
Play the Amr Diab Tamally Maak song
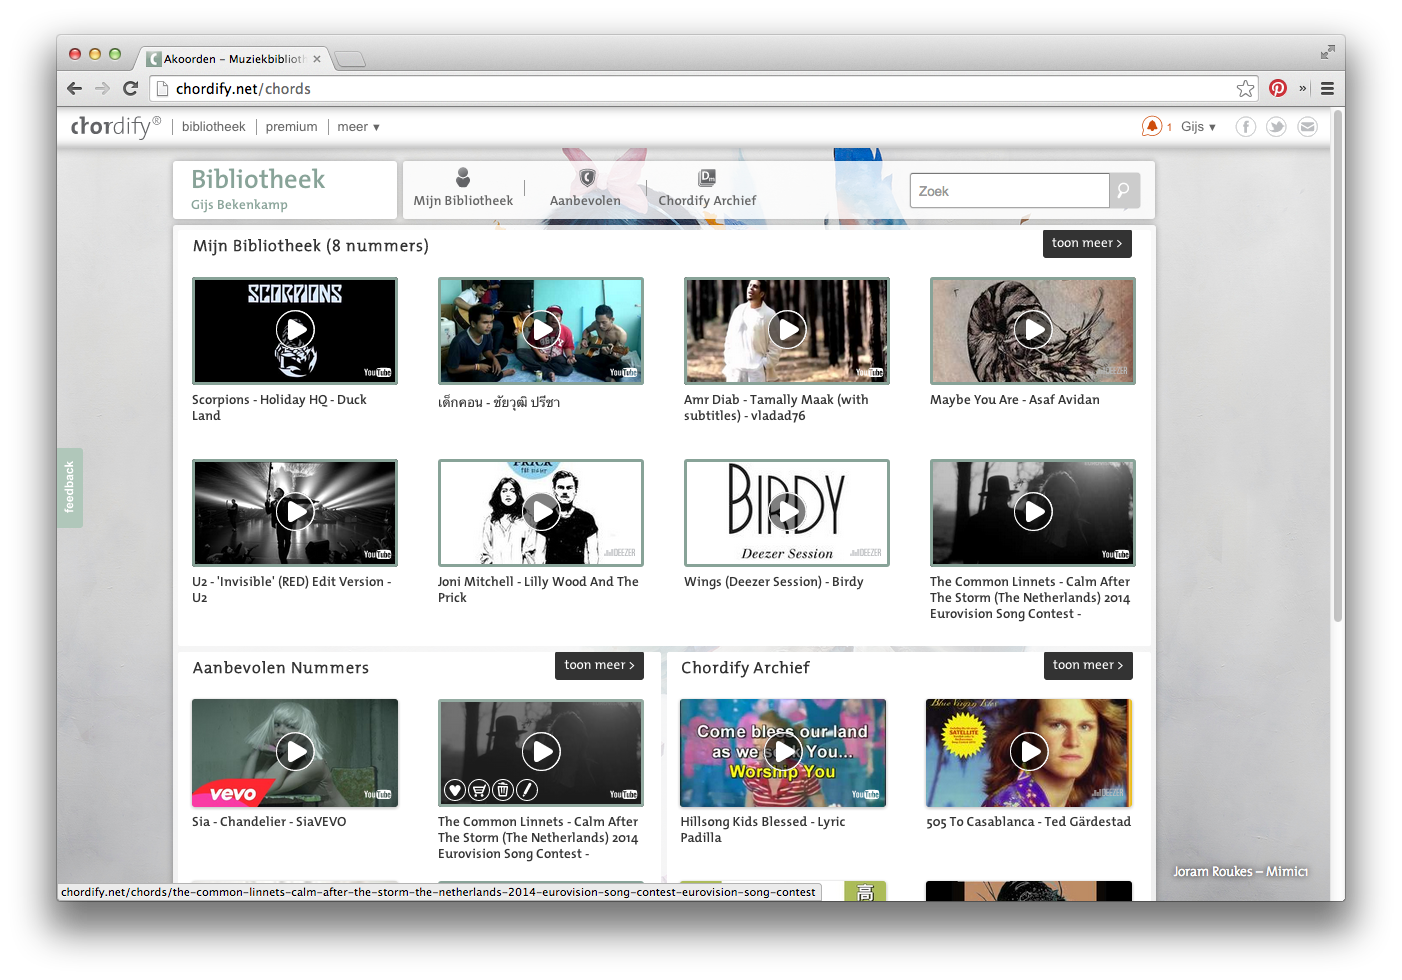coord(787,330)
